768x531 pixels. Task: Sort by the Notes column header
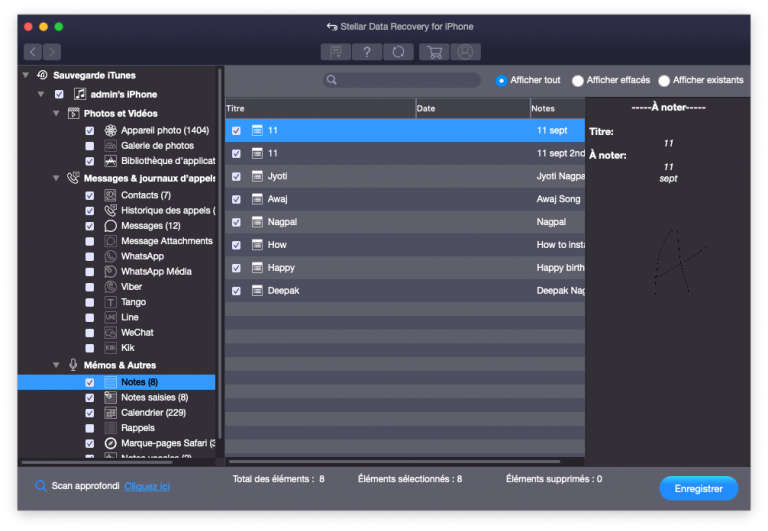point(558,108)
